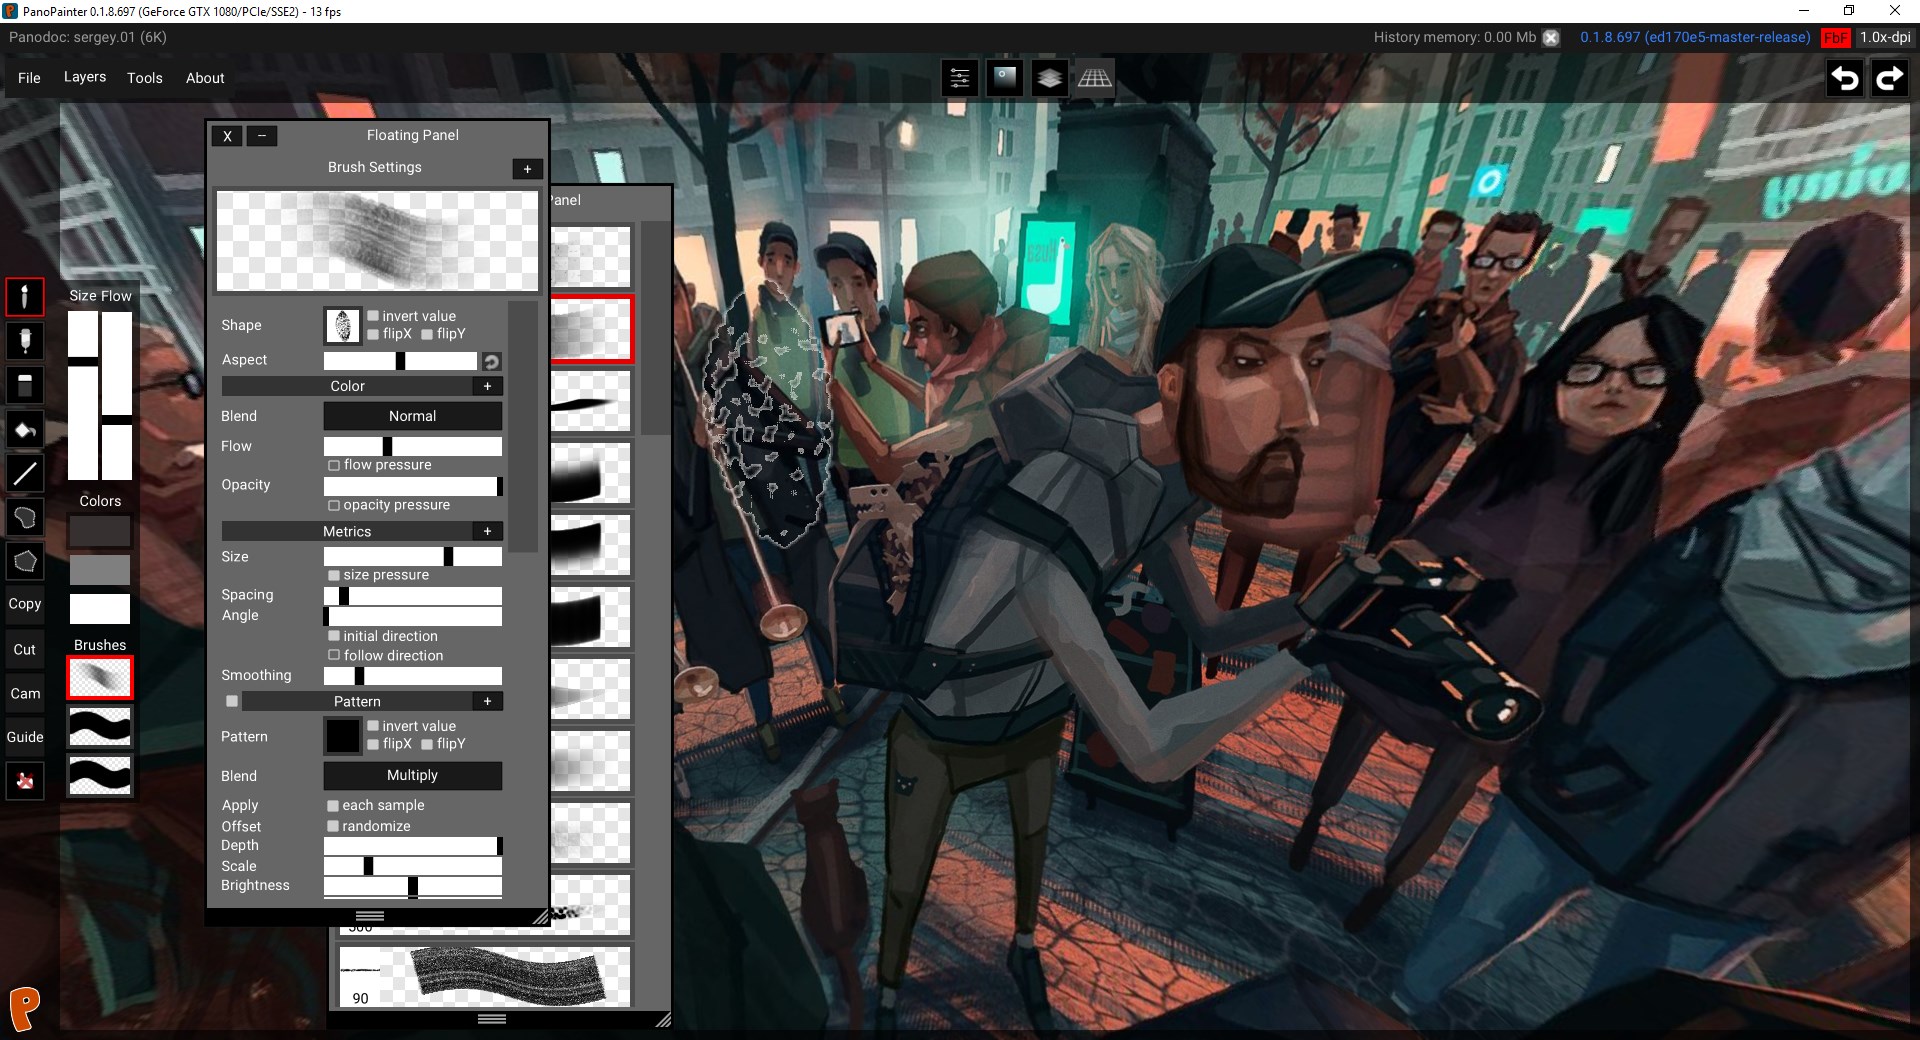Select the Eraser tool
The image size is (1920, 1040).
coord(25,385)
